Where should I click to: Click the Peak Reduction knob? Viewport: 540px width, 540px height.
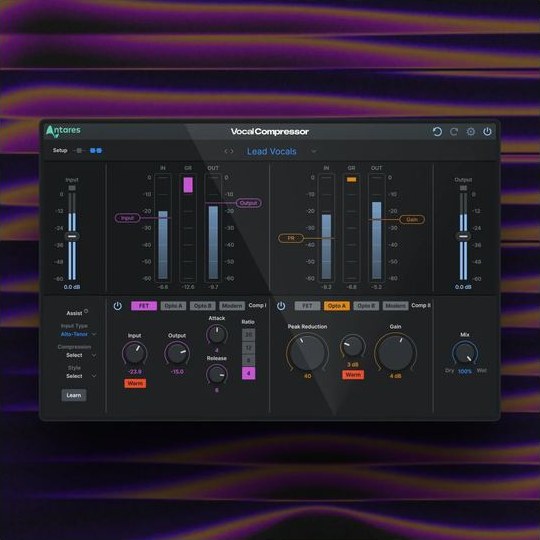[307, 353]
